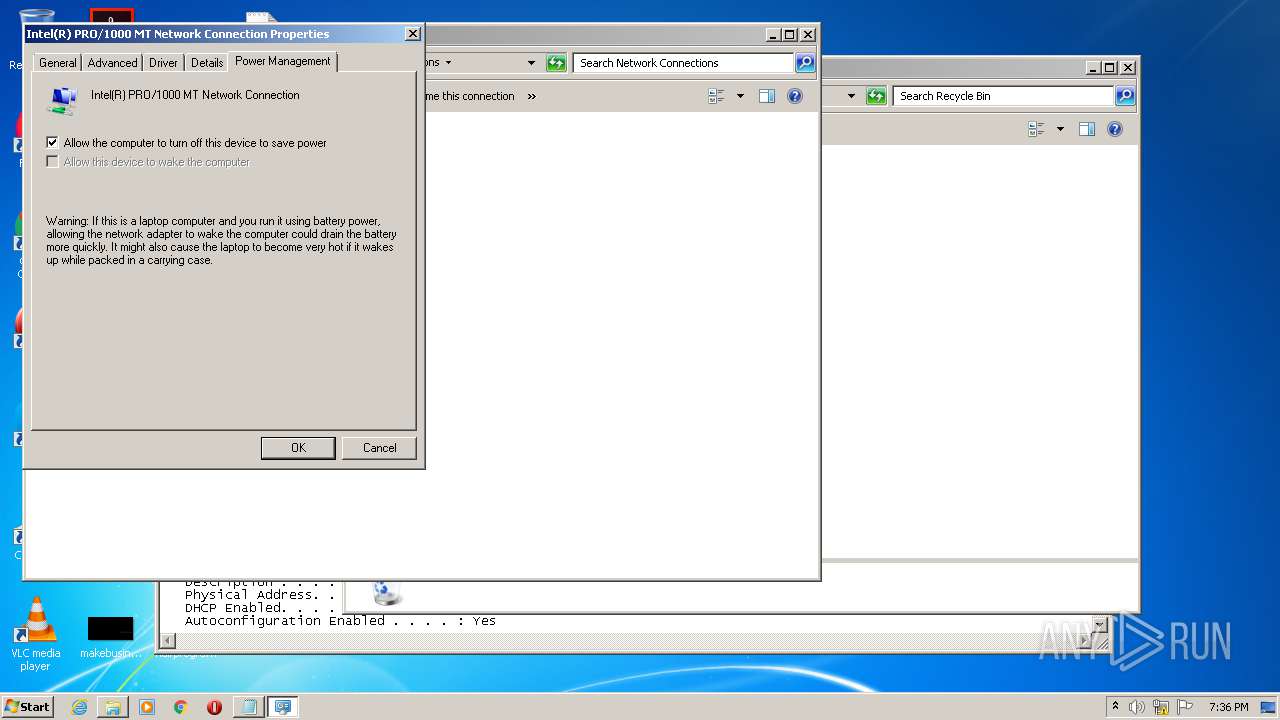Screen dimensions: 1280x720
Task: Click the network adapter icon in dialog
Action: coord(62,100)
